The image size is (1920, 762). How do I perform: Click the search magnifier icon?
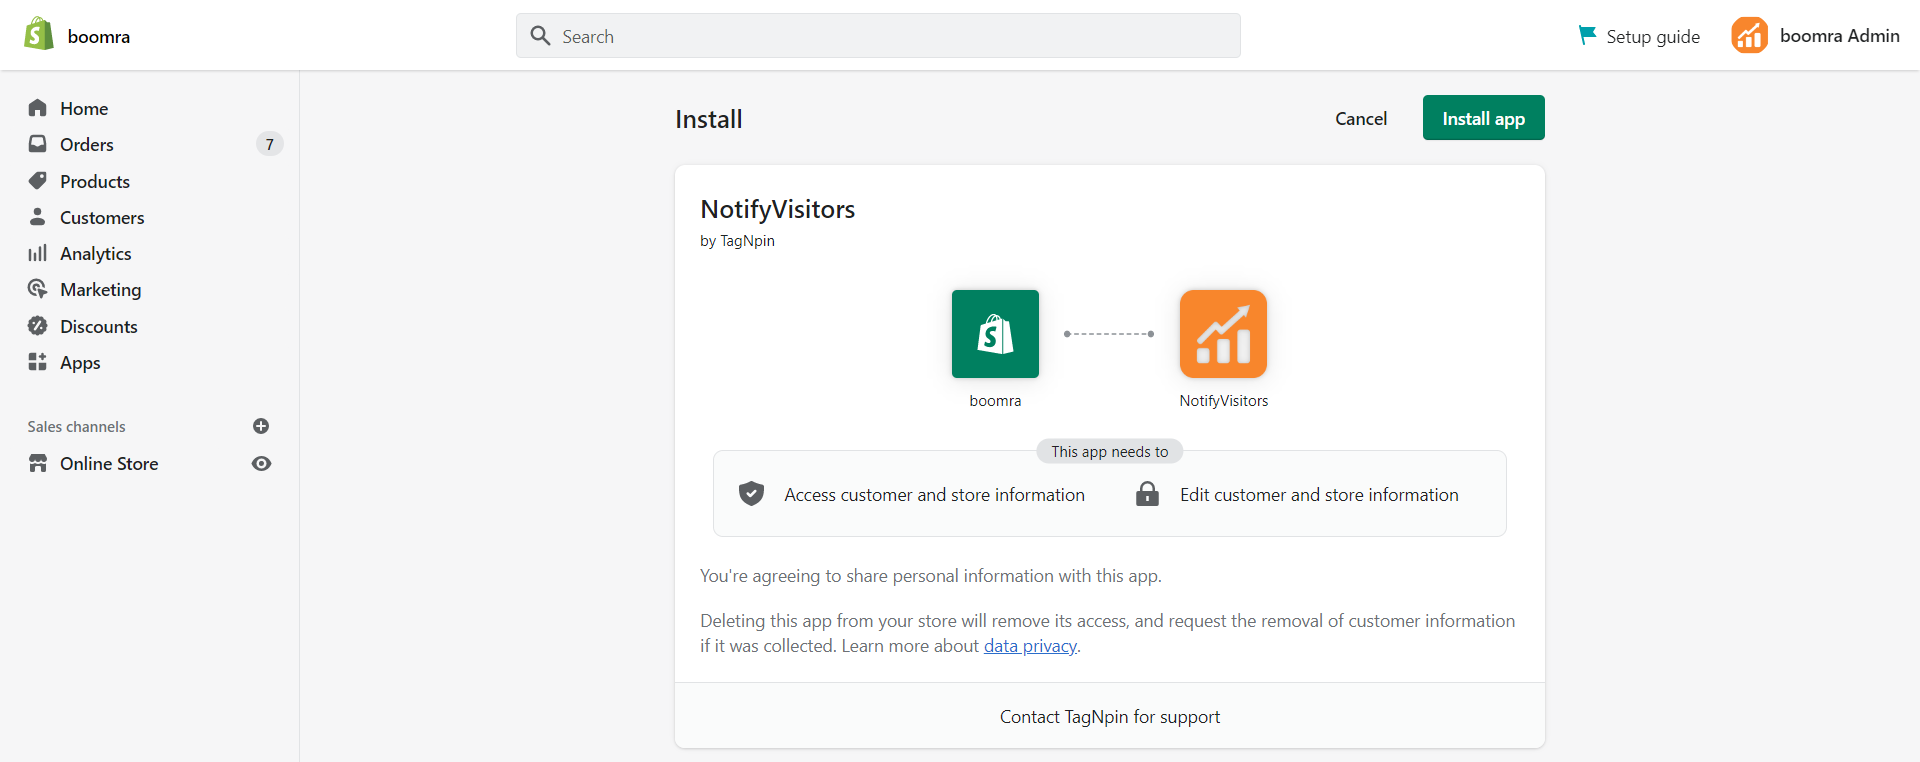click(541, 36)
